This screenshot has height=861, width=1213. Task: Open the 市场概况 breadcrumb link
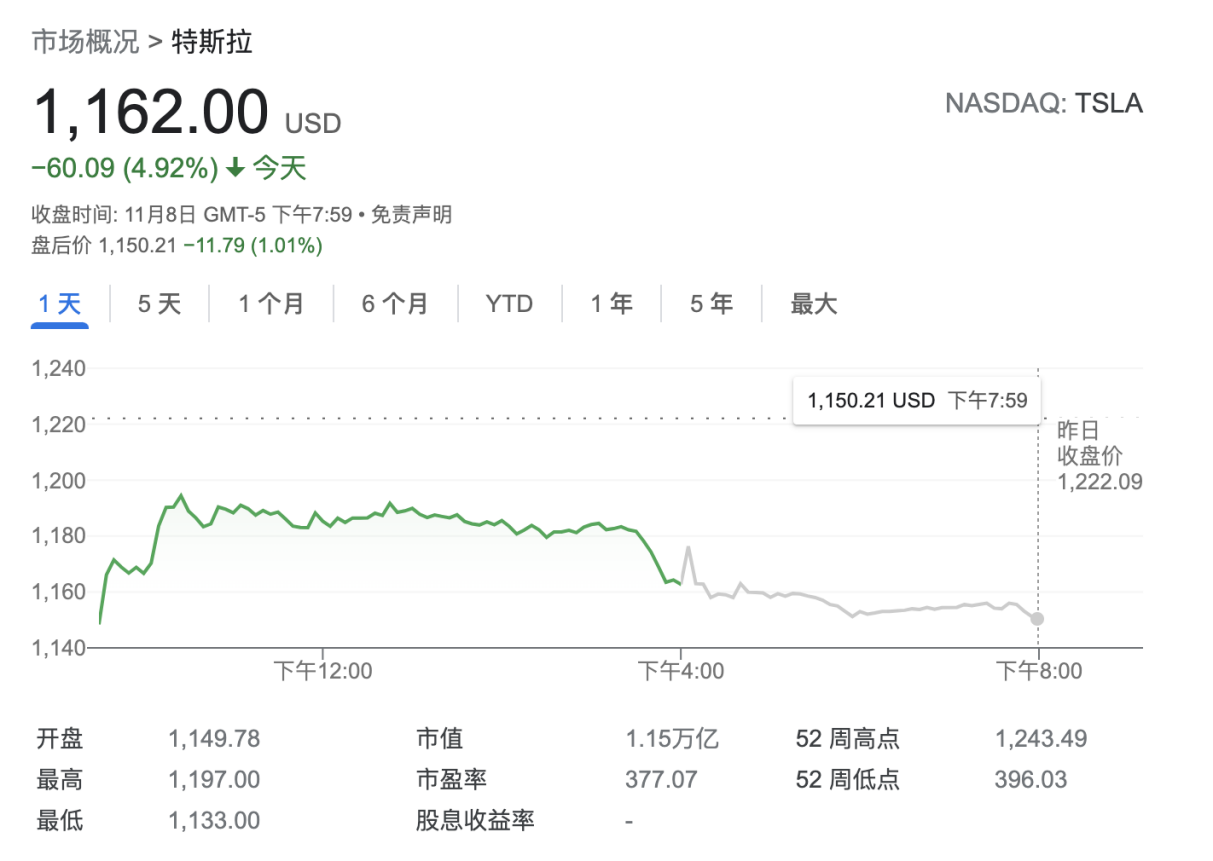[x=85, y=42]
